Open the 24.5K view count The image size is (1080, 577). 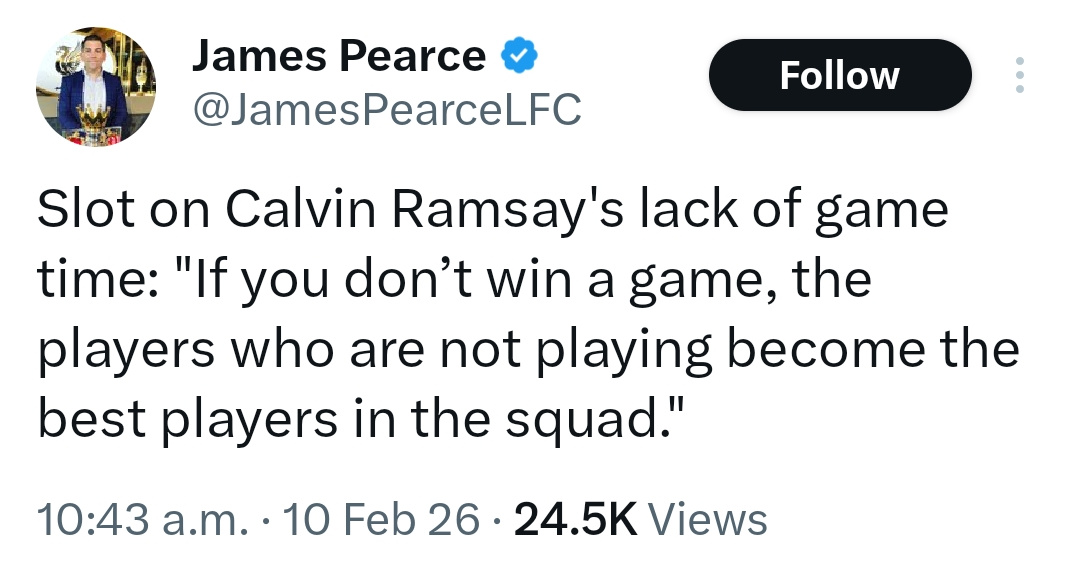575,519
